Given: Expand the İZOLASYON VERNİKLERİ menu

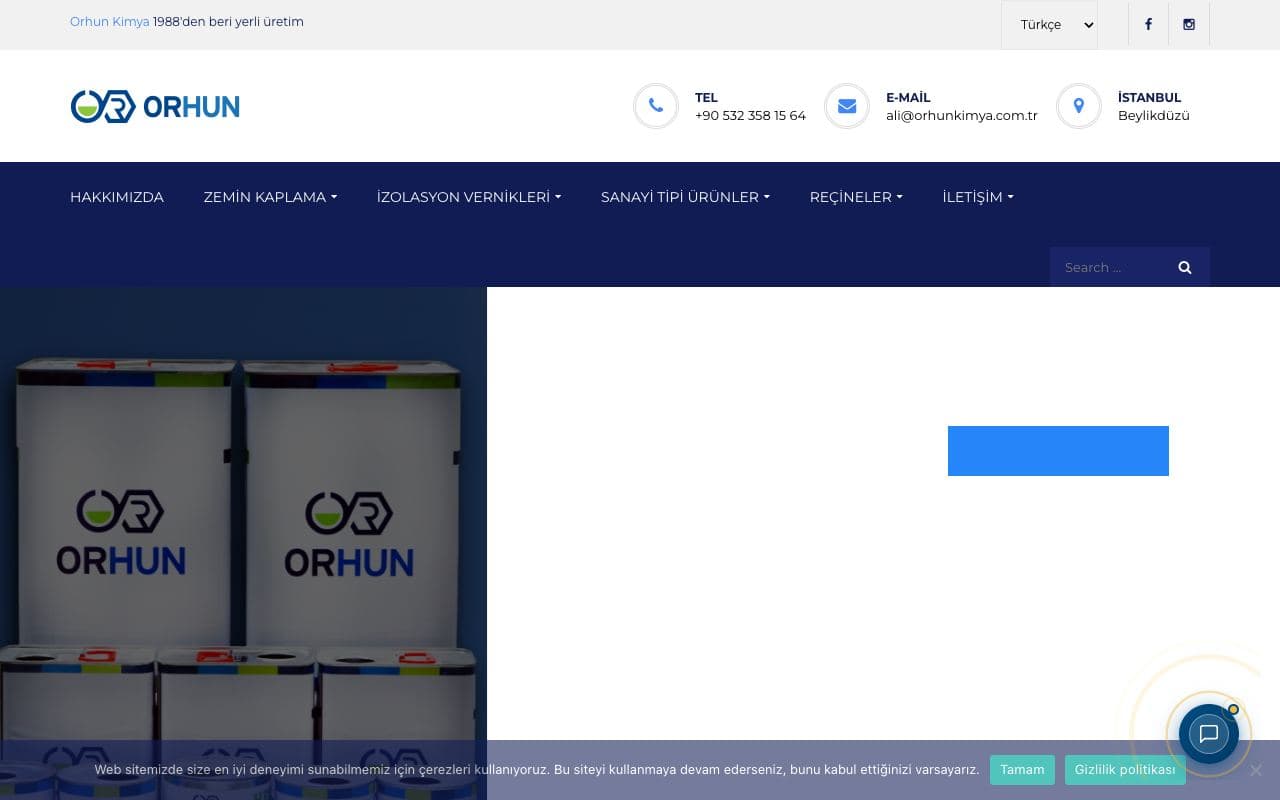Looking at the screenshot, I should 469,197.
